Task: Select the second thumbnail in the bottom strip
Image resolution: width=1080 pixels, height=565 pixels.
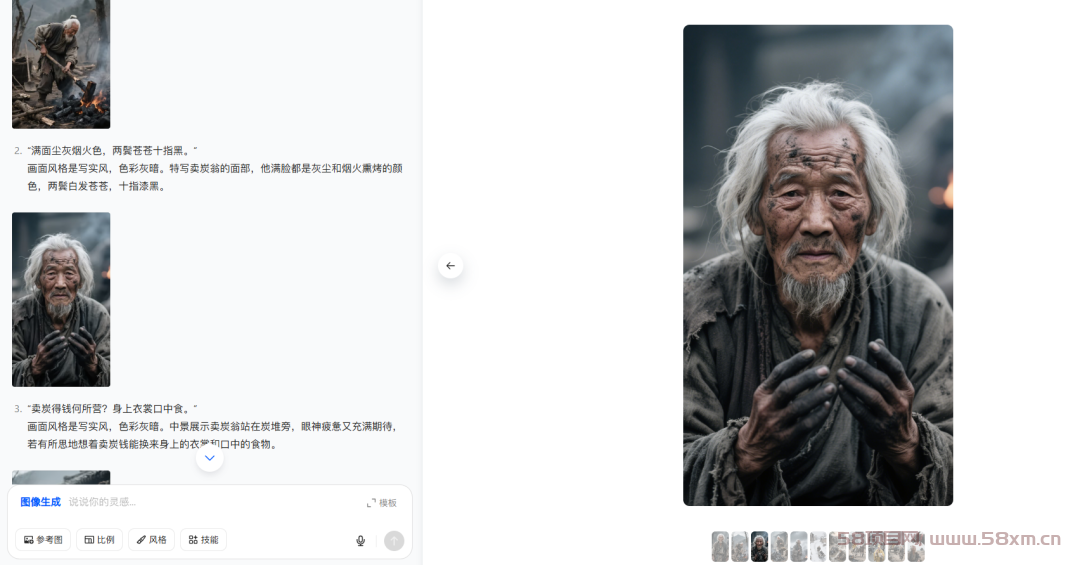Action: click(740, 547)
